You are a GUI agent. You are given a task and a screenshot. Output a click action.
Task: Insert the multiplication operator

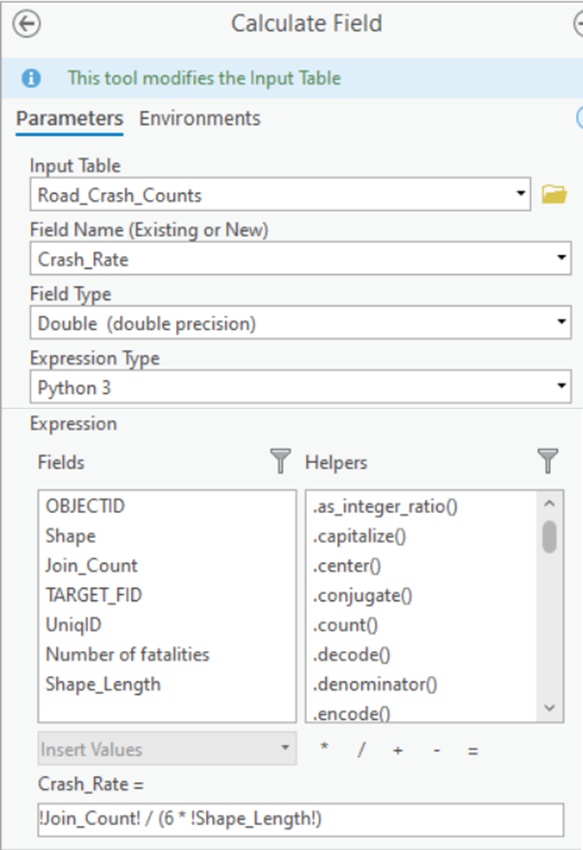tap(324, 748)
